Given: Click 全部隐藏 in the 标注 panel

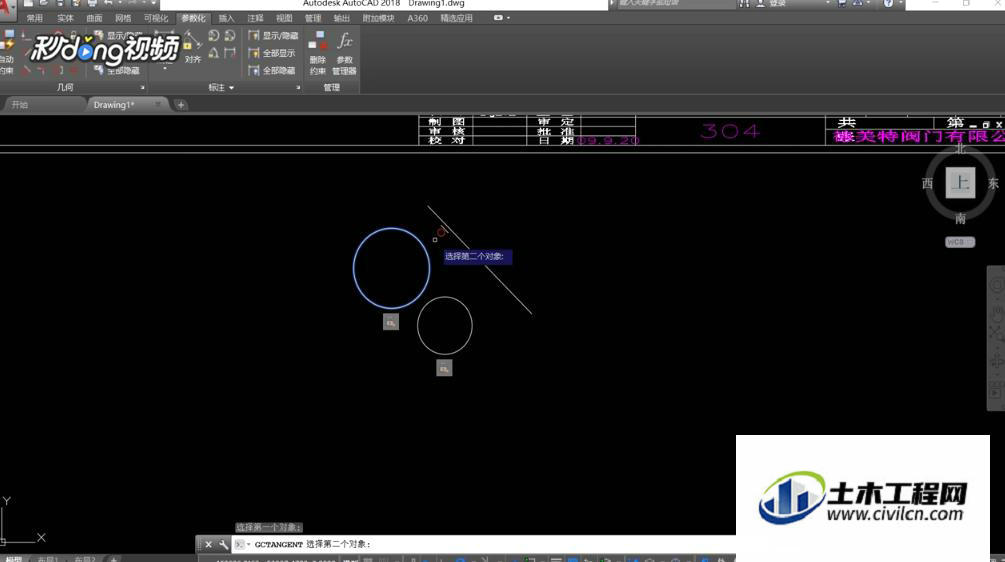Looking at the screenshot, I should (x=272, y=70).
